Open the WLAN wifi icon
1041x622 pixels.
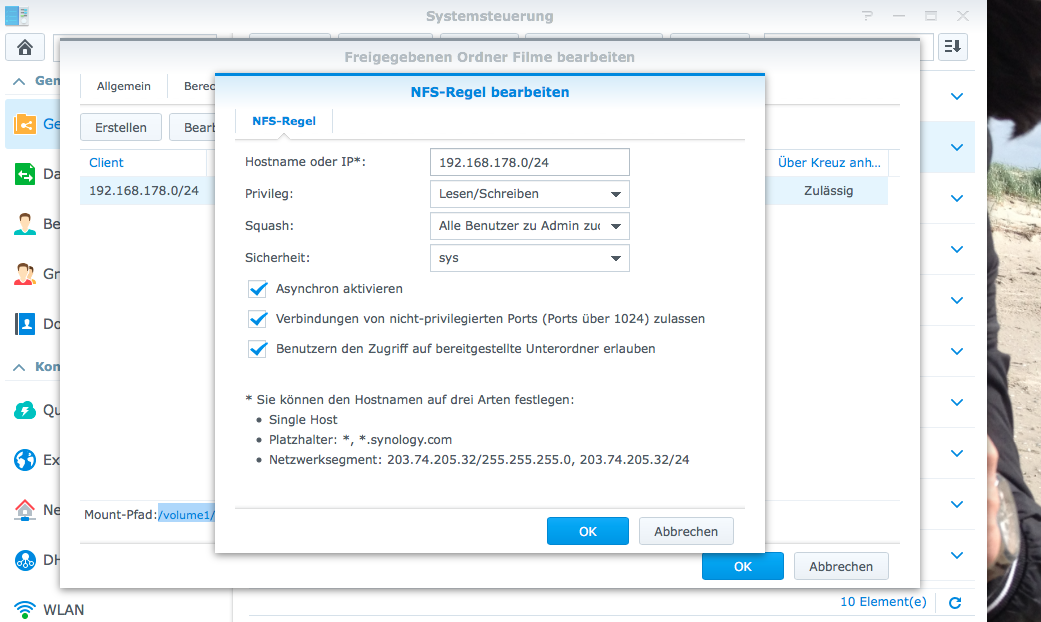point(25,609)
